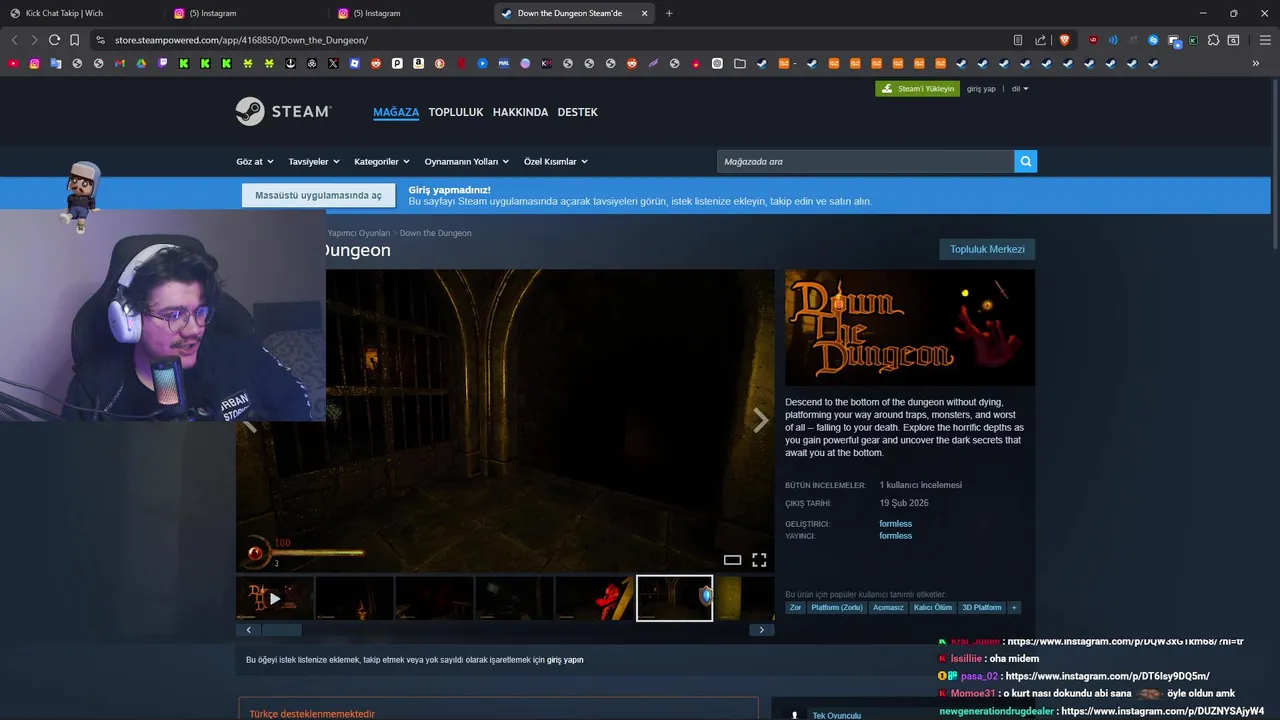This screenshot has height=720, width=1280.
Task: Select the 3D Platform tag
Action: pos(982,607)
